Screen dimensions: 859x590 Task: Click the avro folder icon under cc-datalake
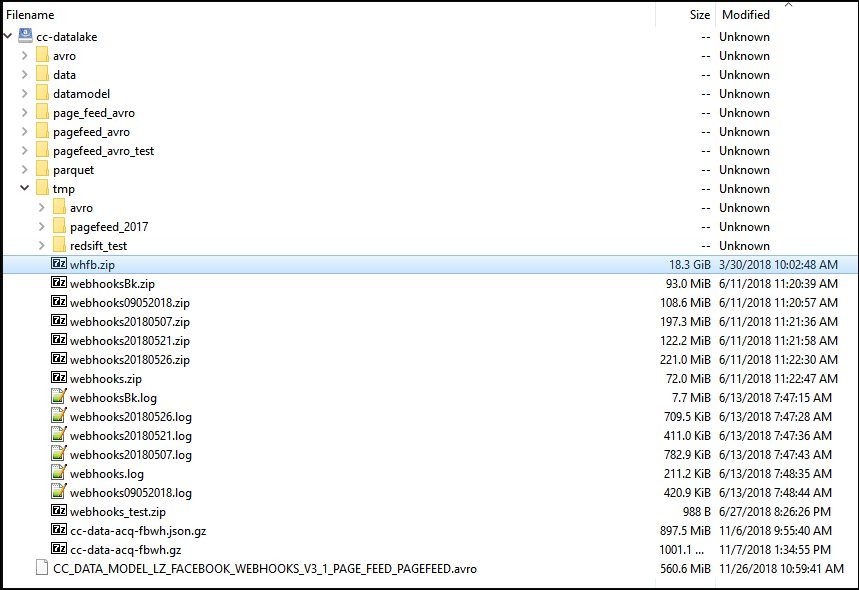pos(42,56)
